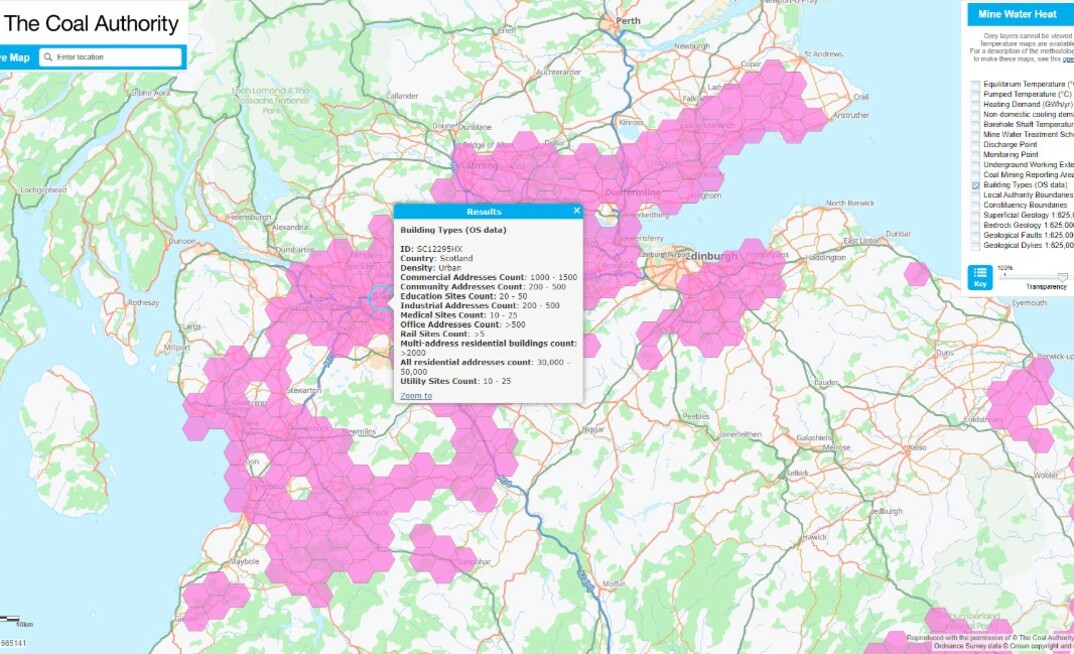Click the search magnifier icon
The width and height of the screenshot is (1074, 654).
point(47,58)
